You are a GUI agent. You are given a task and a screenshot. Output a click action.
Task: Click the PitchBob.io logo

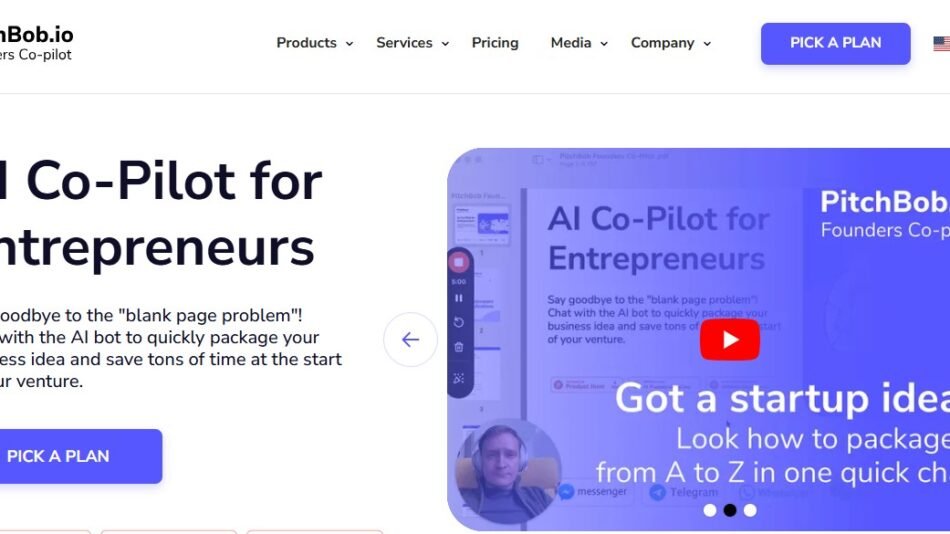click(36, 44)
